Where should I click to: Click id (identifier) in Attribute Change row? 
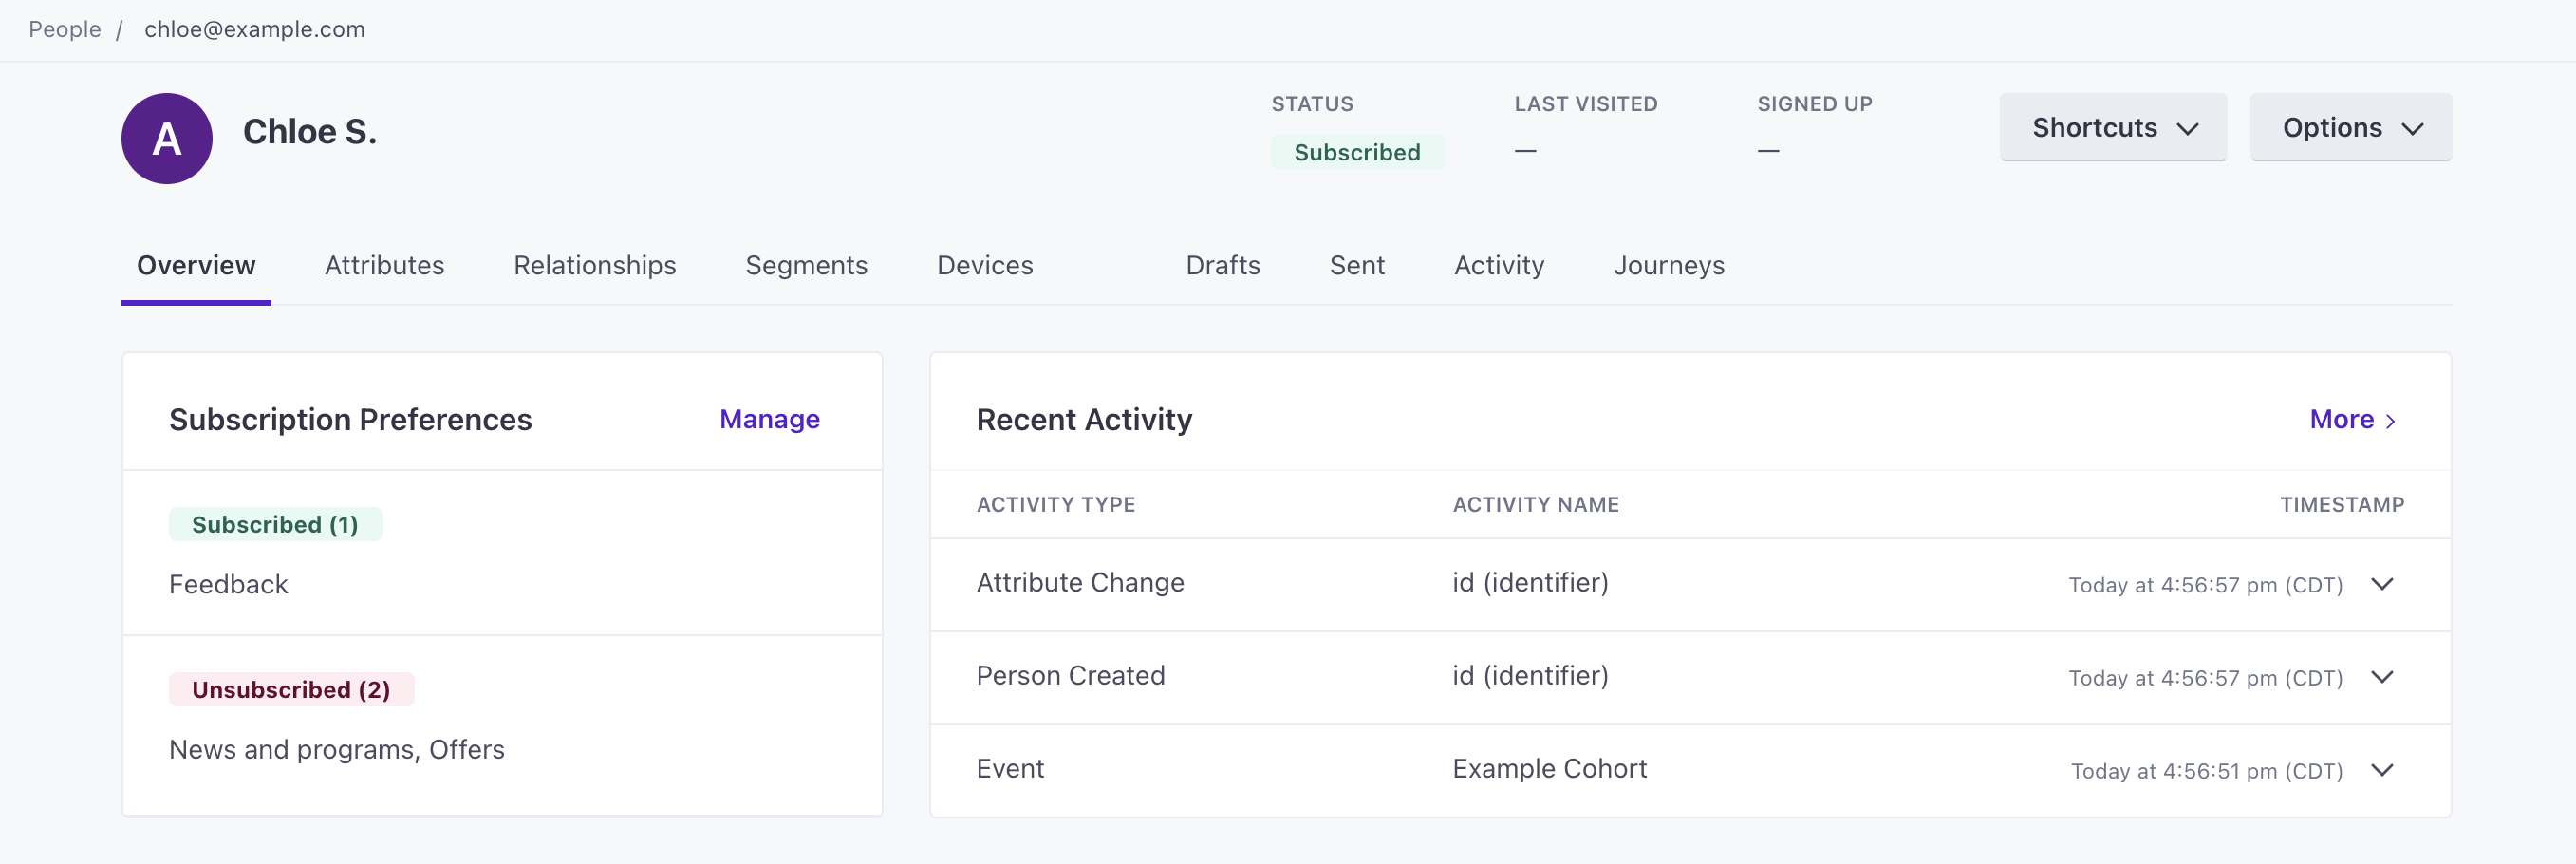click(x=1530, y=582)
